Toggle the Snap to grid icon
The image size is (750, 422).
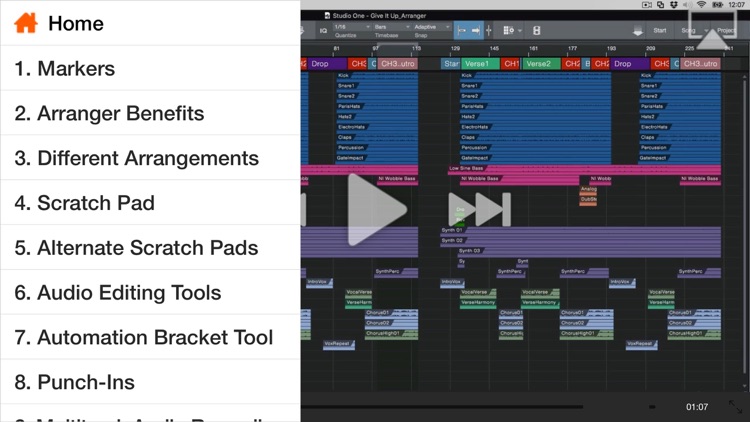(x=462, y=31)
